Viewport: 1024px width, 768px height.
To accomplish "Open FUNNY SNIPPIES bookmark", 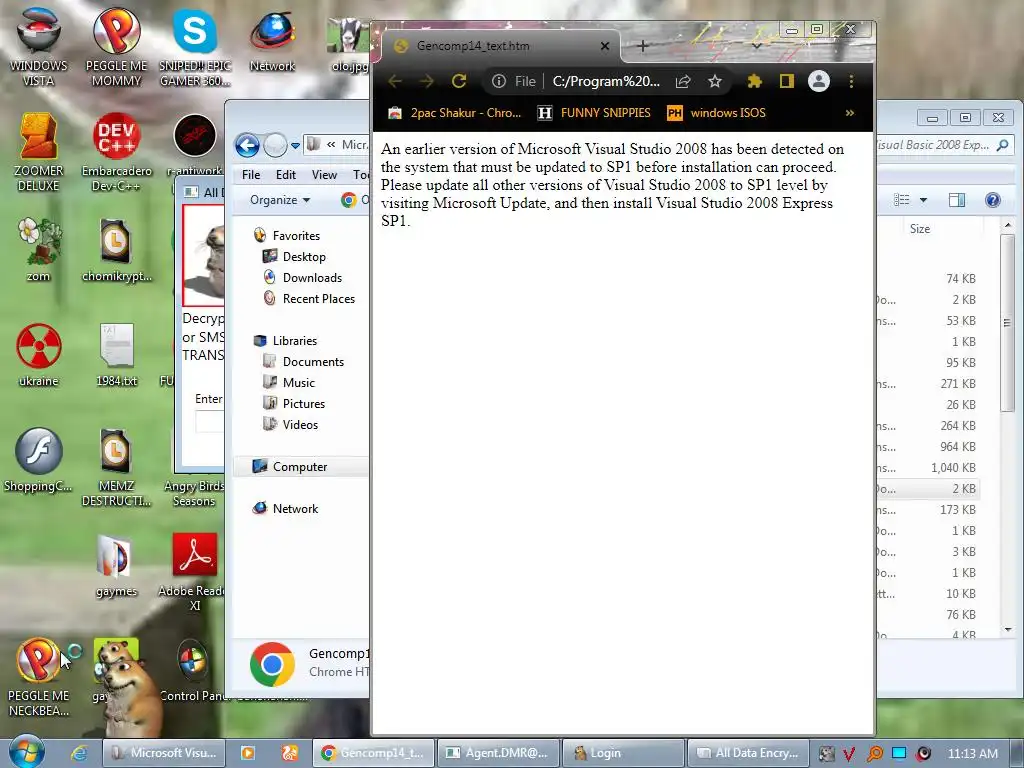I will 594,113.
